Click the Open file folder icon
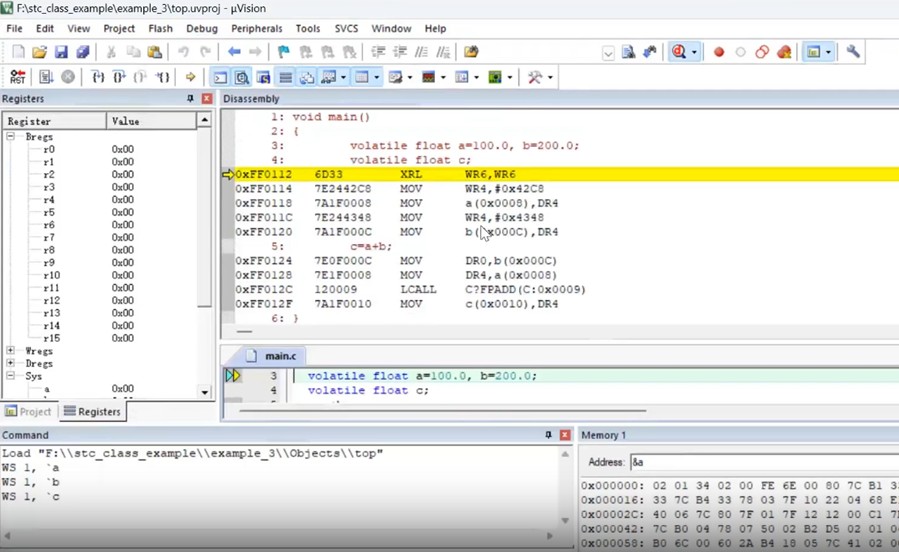Screen dimensions: 899x552 [39, 52]
